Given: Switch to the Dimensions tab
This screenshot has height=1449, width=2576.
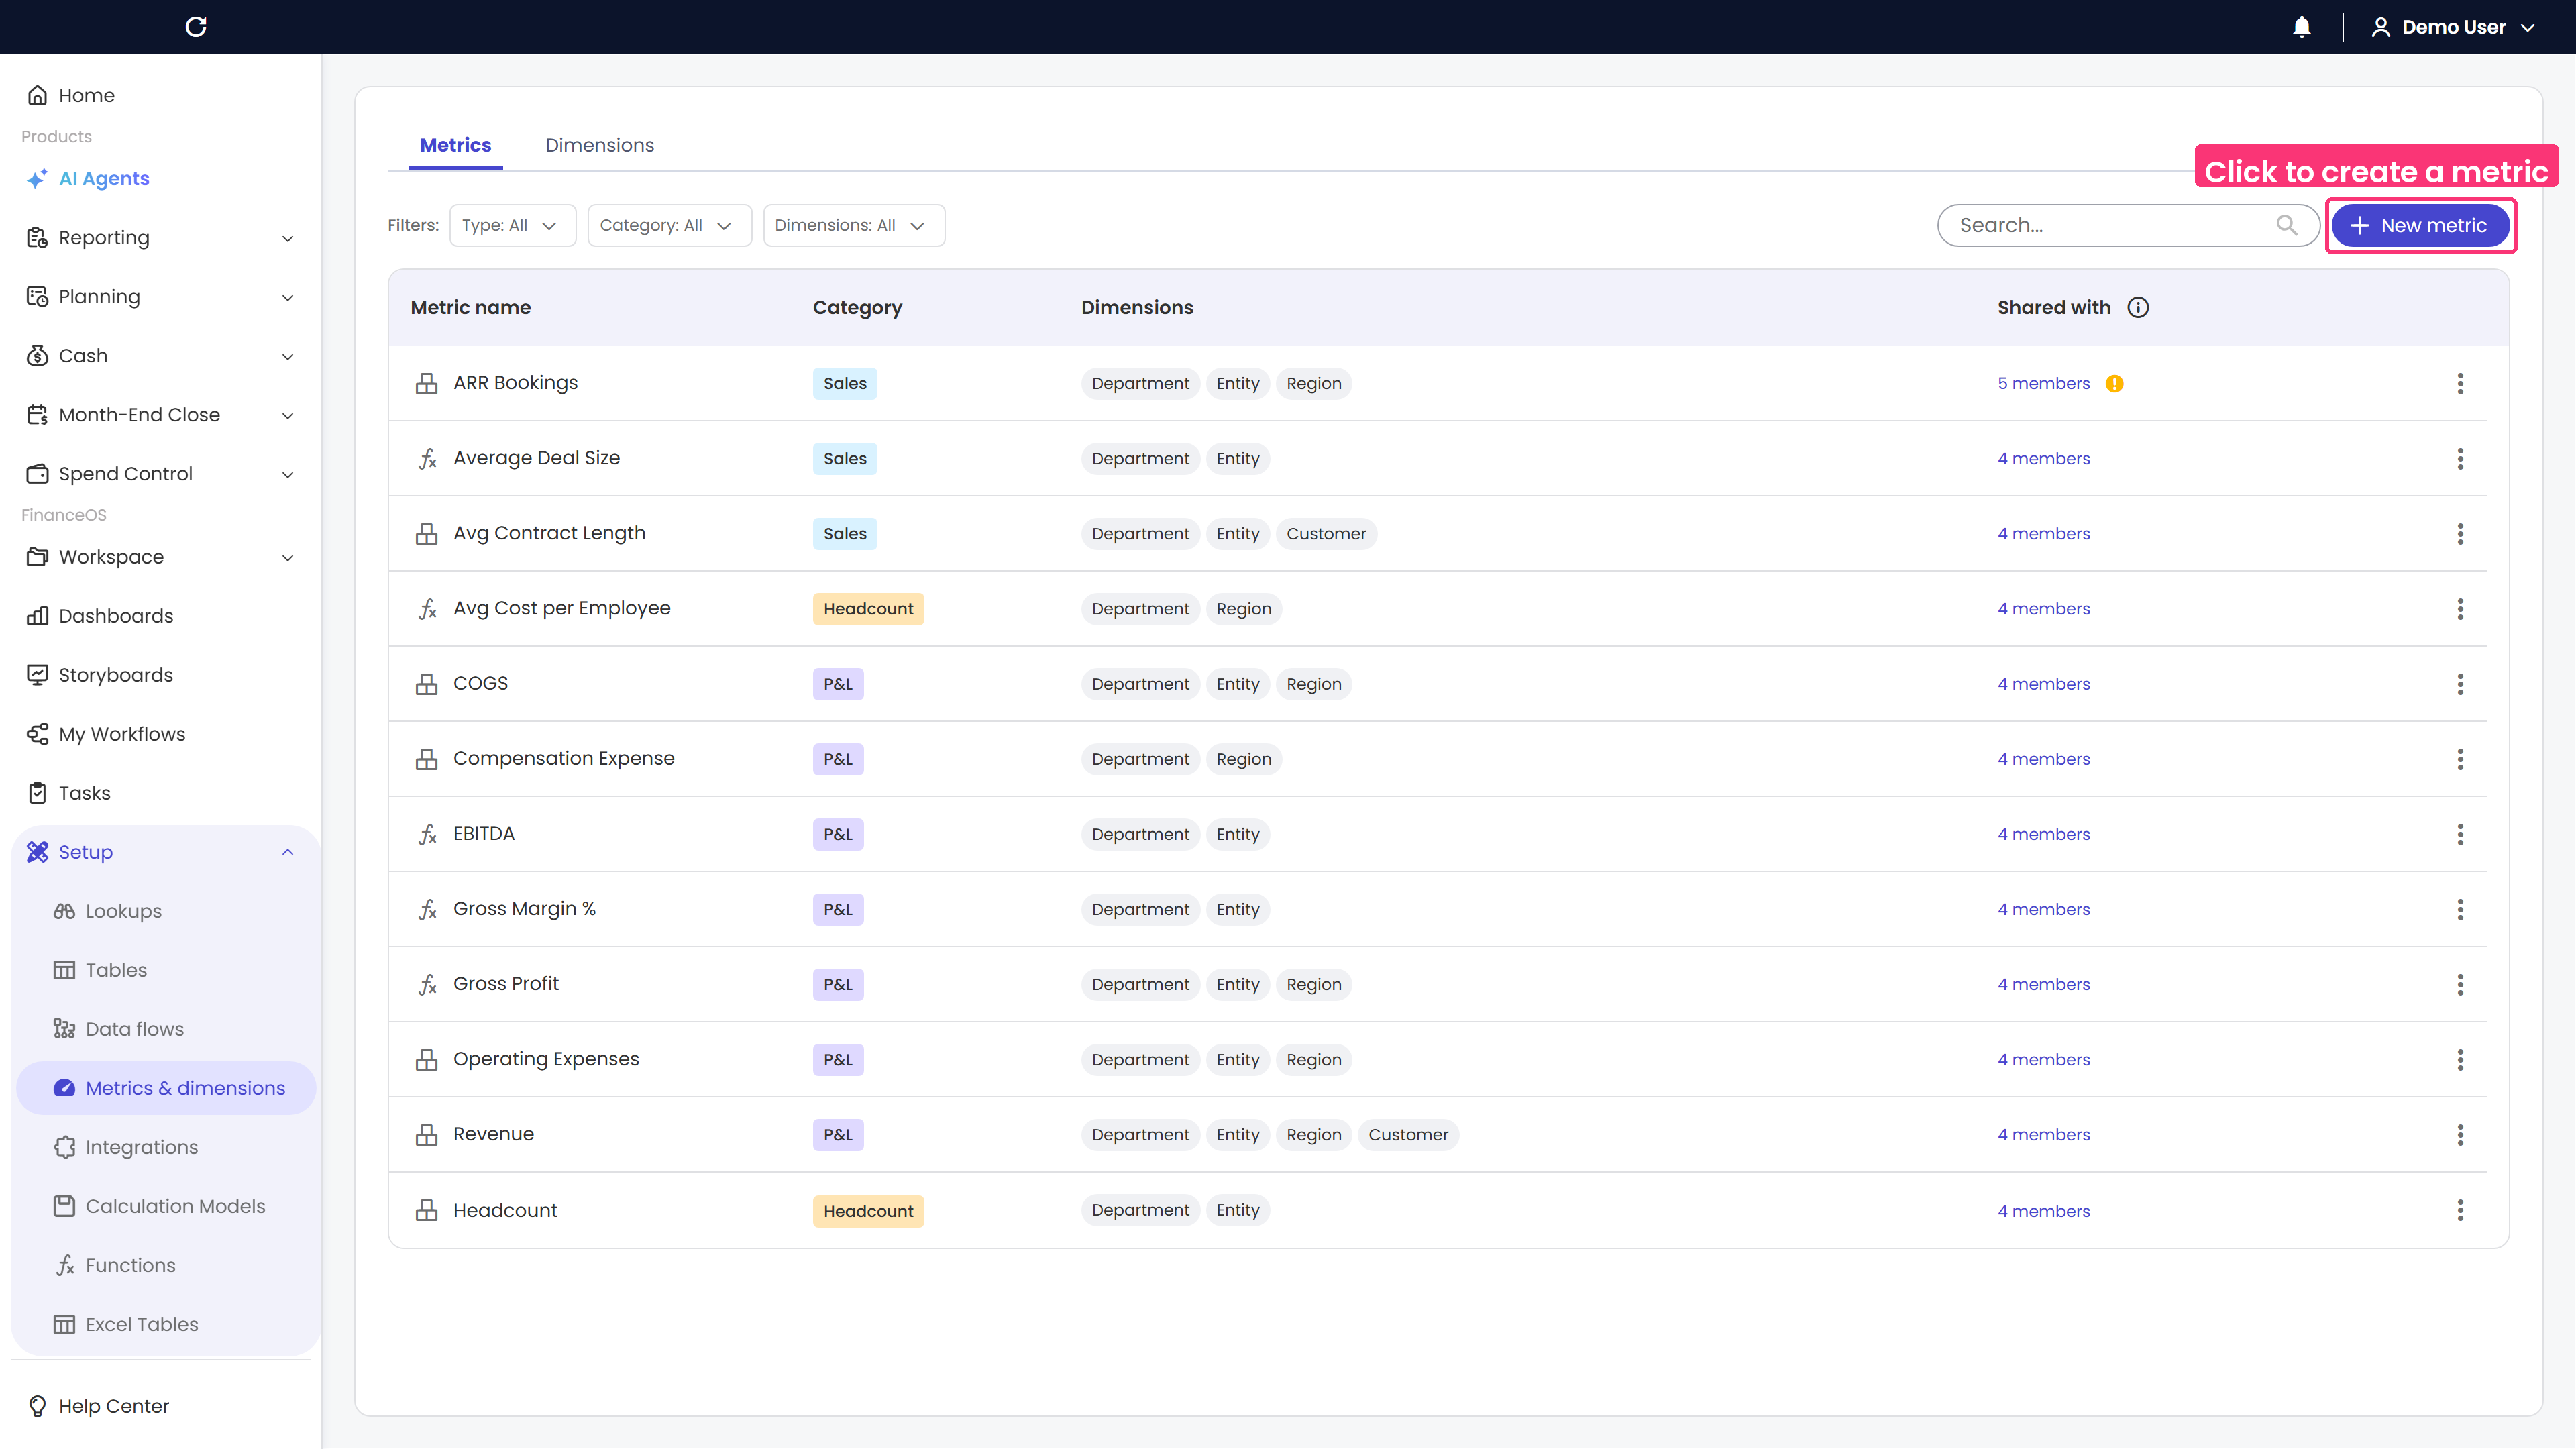Looking at the screenshot, I should point(599,145).
